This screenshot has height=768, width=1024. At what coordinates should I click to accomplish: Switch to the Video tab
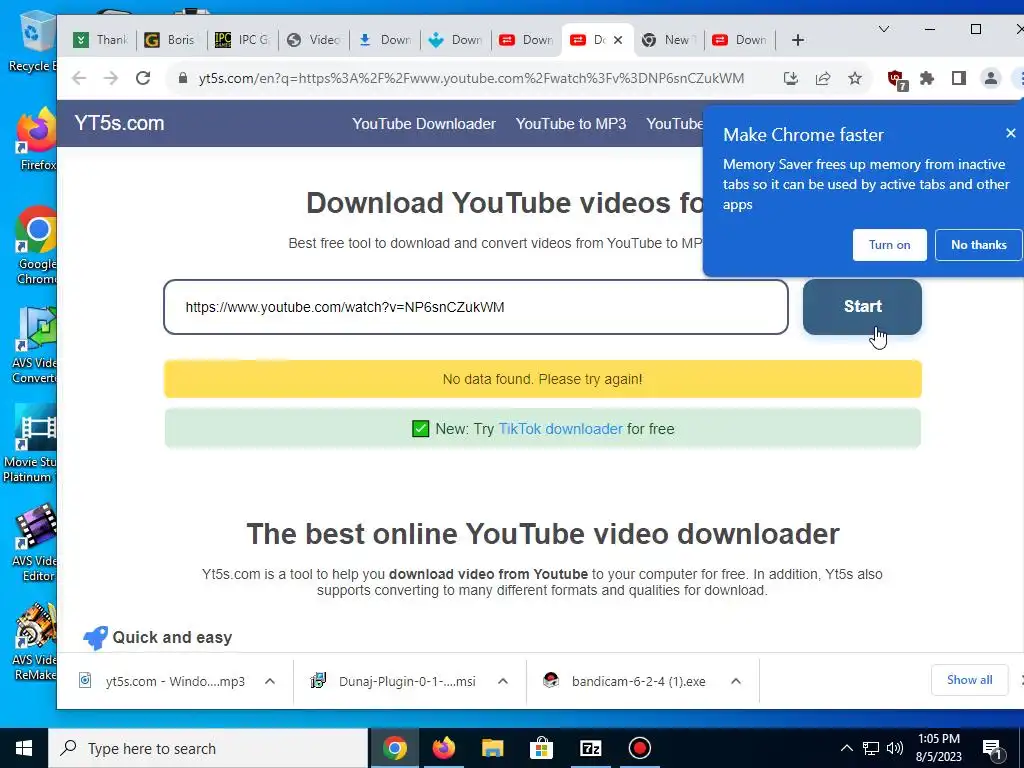(313, 40)
